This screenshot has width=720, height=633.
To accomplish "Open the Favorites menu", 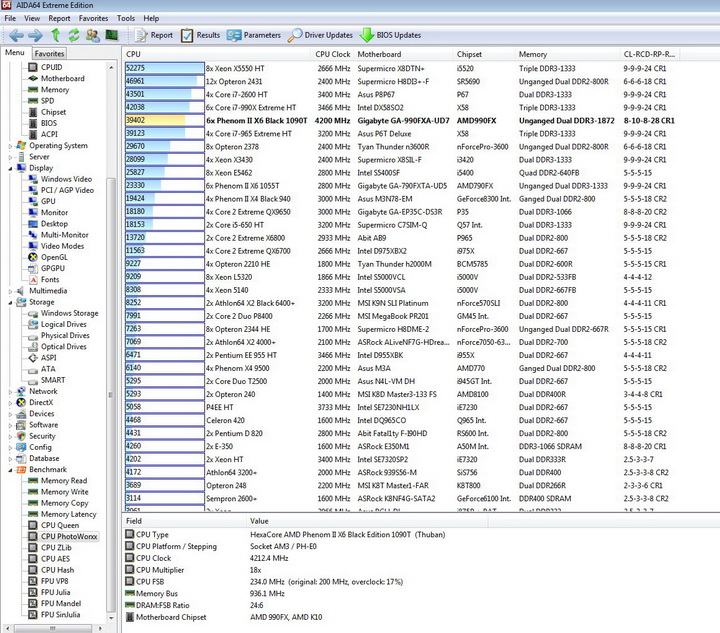I will [x=93, y=18].
